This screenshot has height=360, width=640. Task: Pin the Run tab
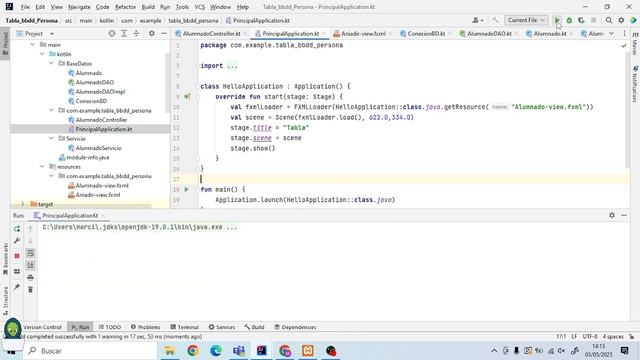pyautogui.click(x=17, y=287)
